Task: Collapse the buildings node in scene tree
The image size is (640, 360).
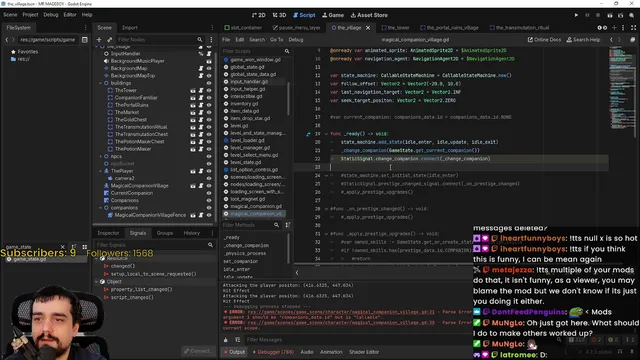Action: coord(101,83)
